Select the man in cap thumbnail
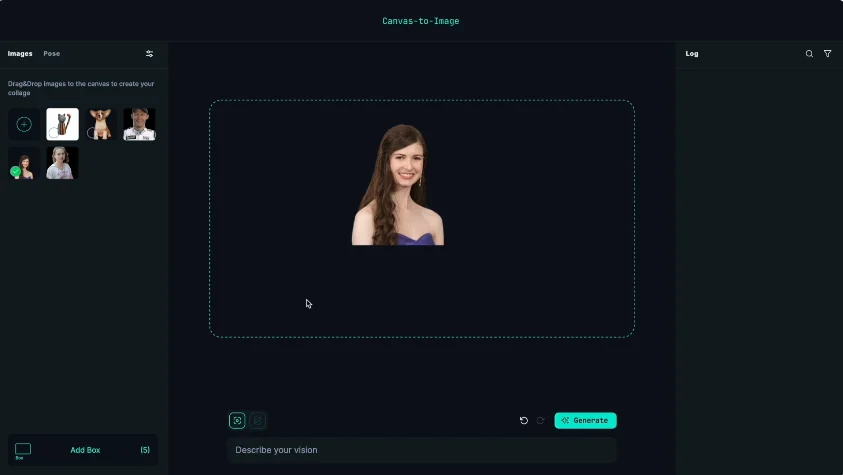Image resolution: width=843 pixels, height=475 pixels. pyautogui.click(x=139, y=124)
